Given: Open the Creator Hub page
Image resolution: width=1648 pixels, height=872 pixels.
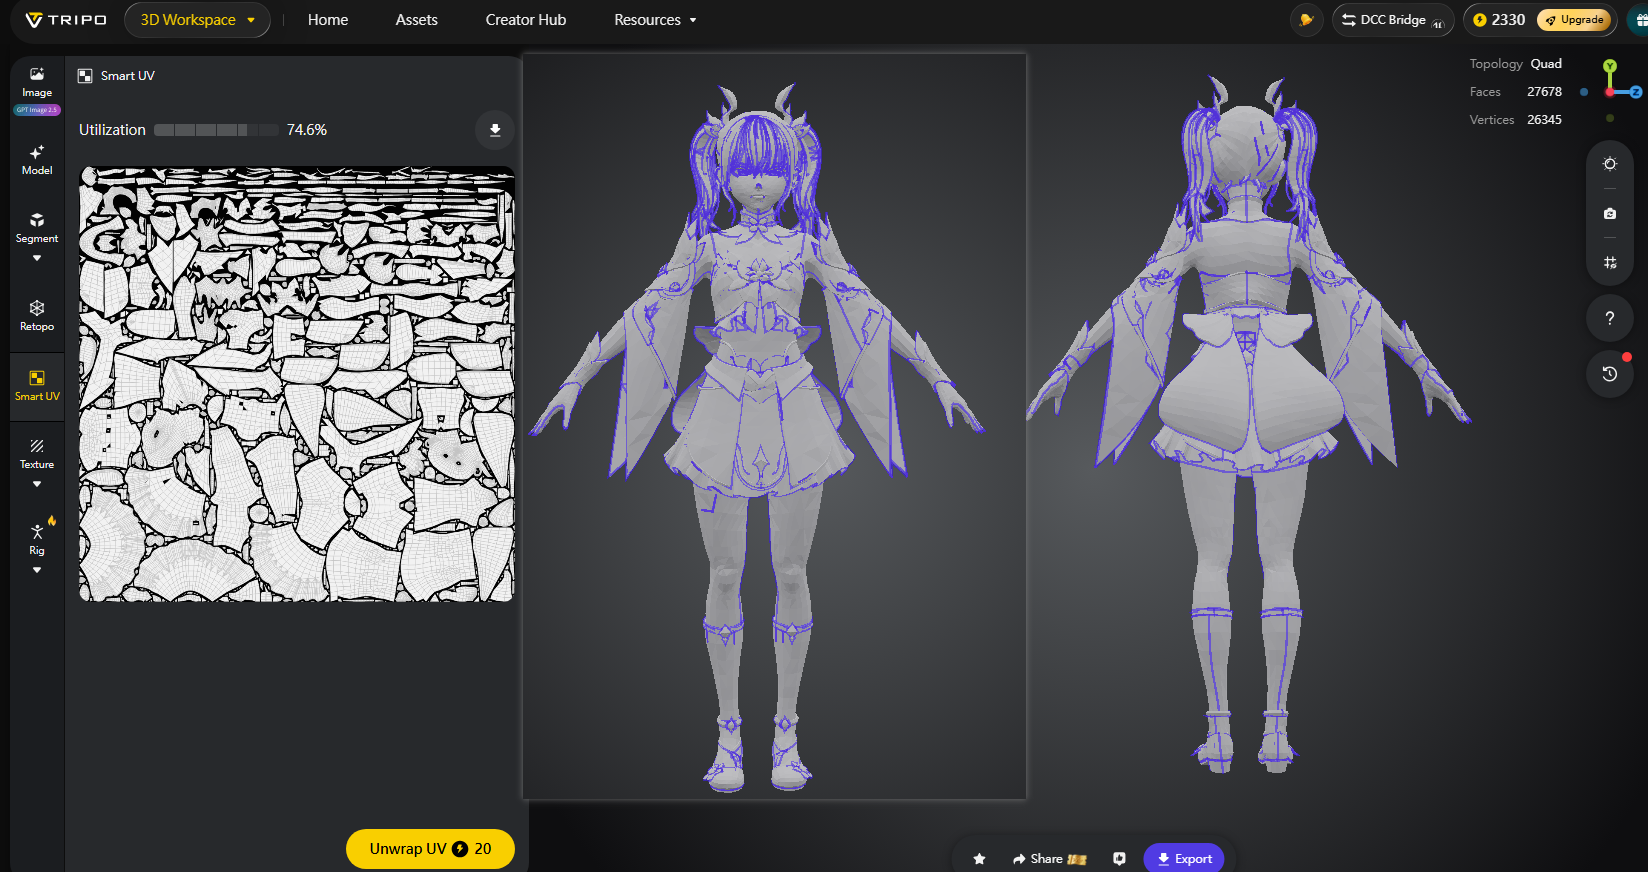Looking at the screenshot, I should 526,20.
